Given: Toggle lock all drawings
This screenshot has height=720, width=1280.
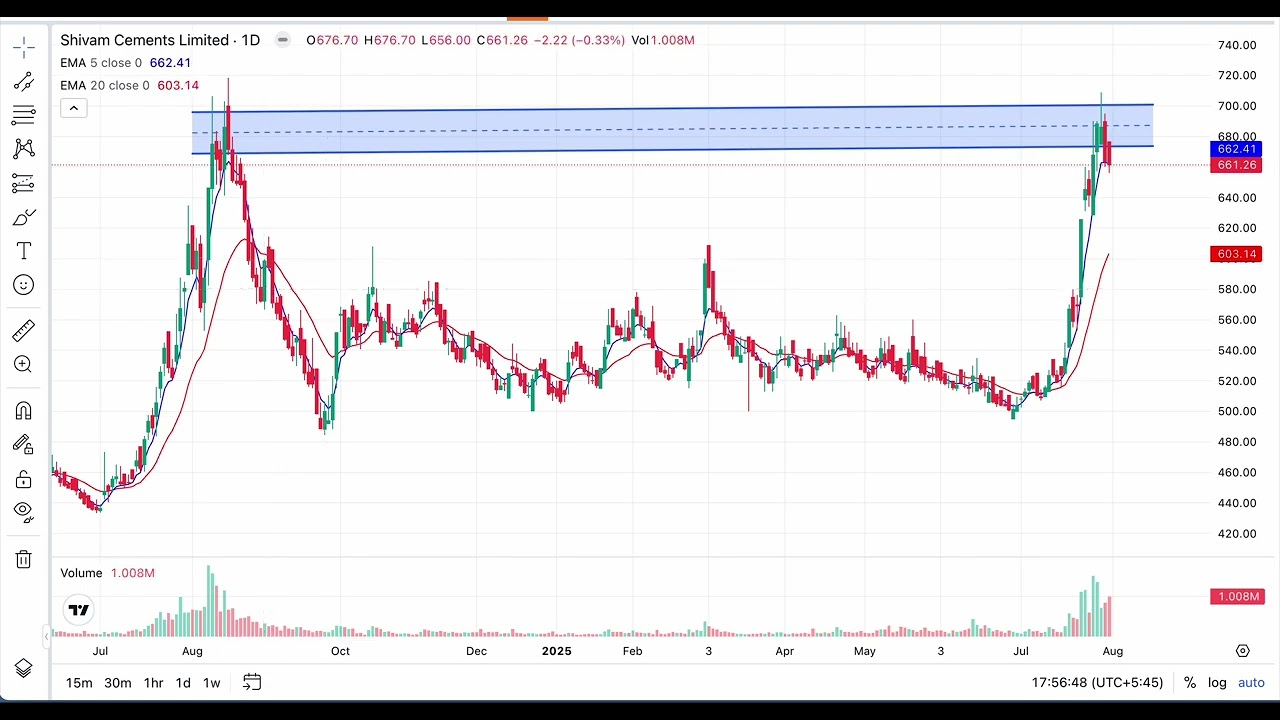Looking at the screenshot, I should pos(24,479).
